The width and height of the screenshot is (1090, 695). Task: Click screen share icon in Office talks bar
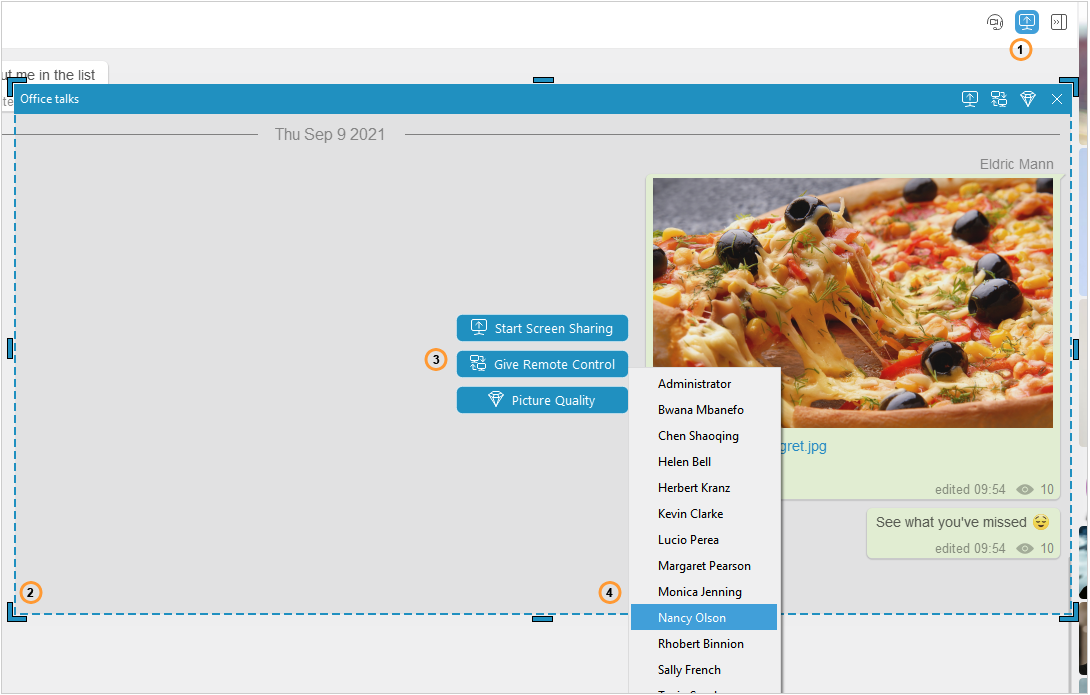pos(969,99)
